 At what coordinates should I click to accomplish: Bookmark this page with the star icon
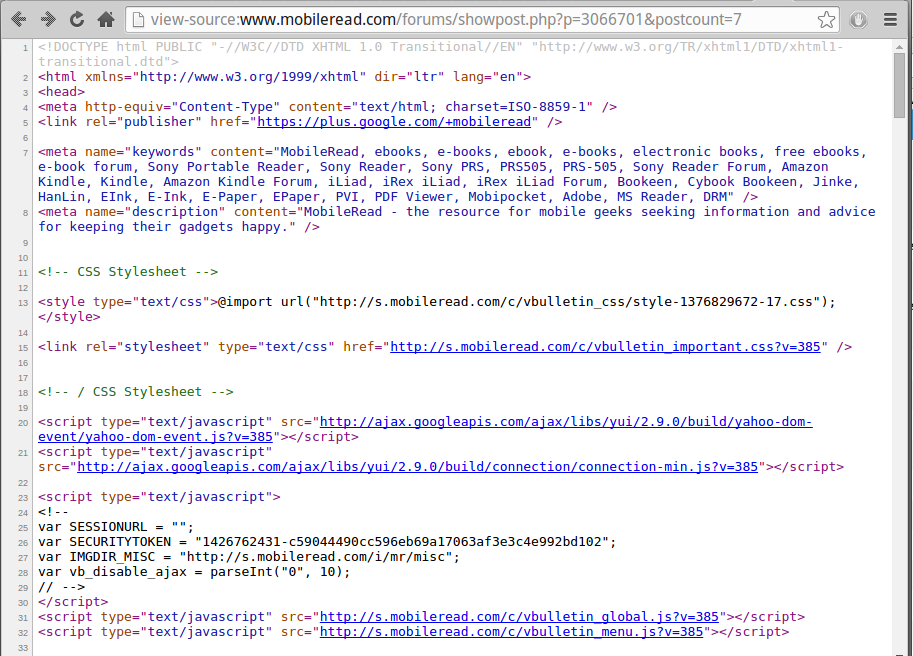(826, 20)
